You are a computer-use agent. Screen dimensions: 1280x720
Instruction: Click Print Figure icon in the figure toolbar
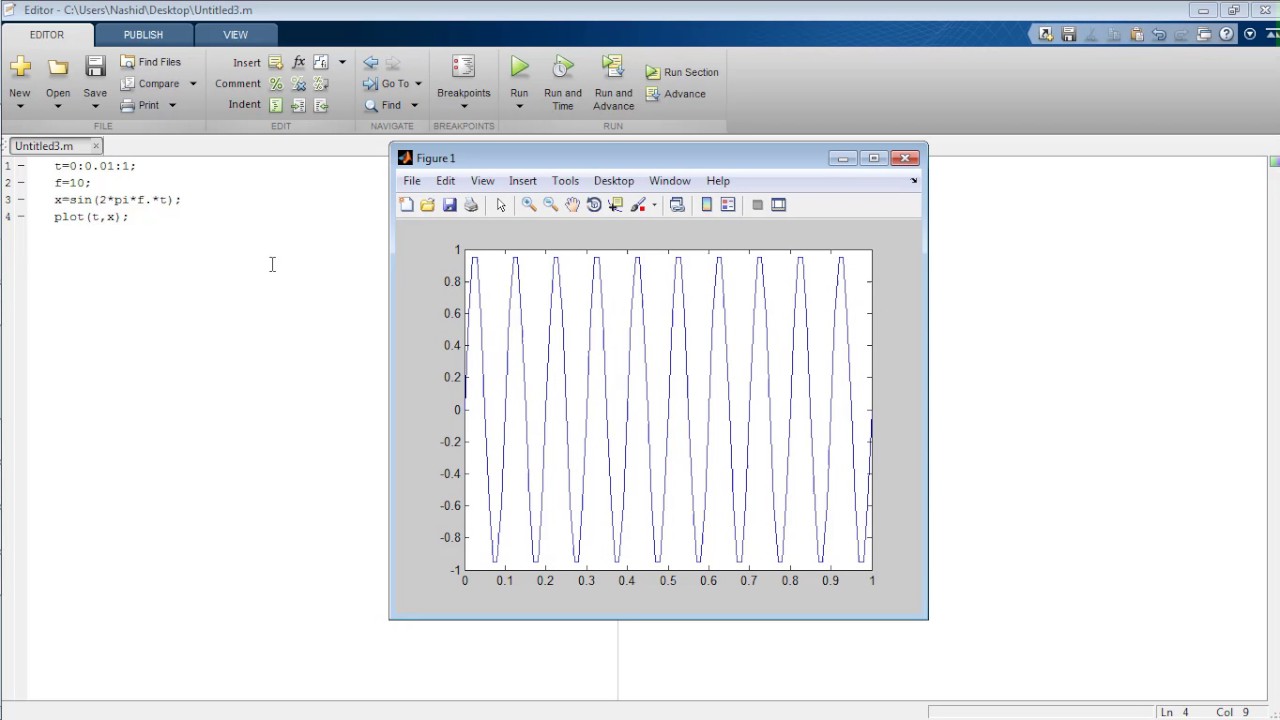[472, 205]
